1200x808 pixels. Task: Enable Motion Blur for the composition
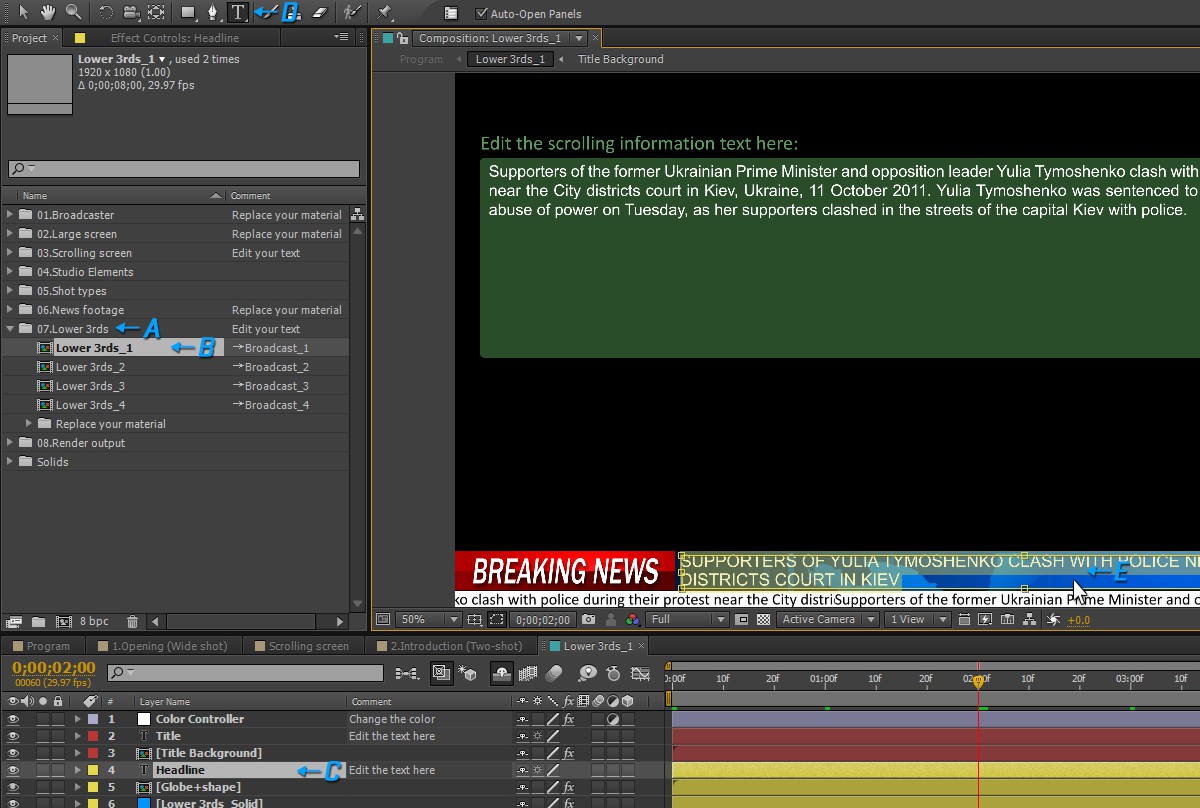point(555,674)
